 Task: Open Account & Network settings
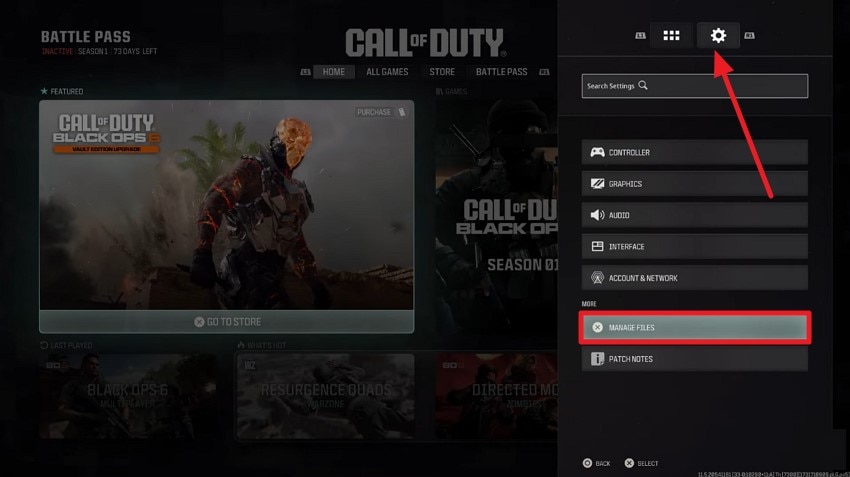(694, 278)
